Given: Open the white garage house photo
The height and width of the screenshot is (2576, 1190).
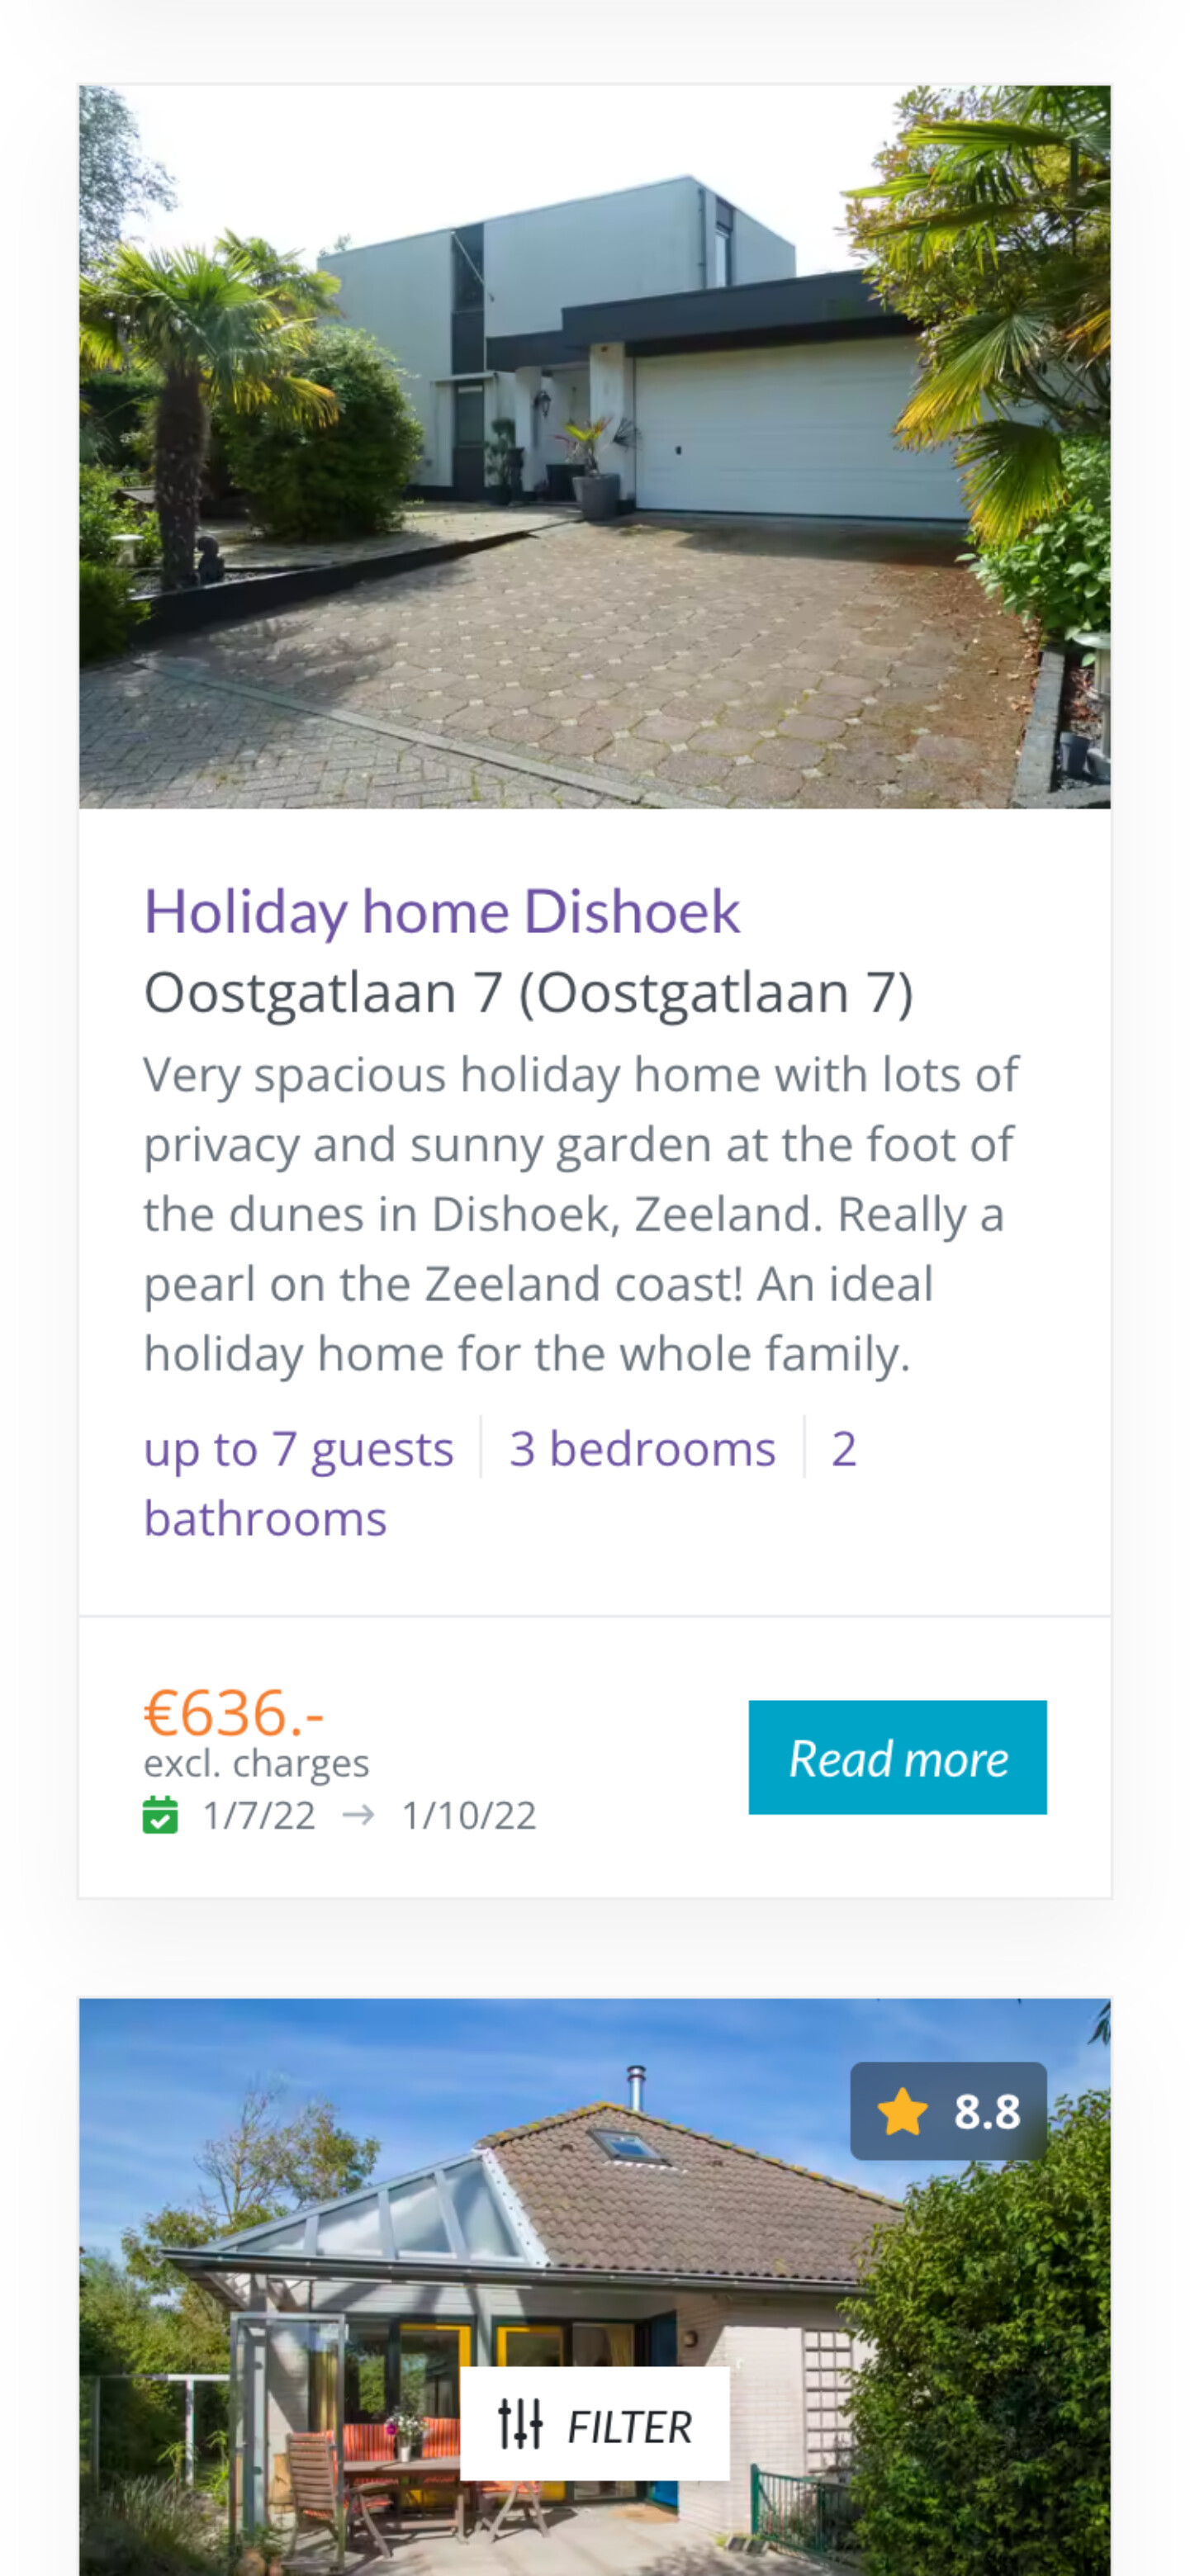Looking at the screenshot, I should 594,446.
